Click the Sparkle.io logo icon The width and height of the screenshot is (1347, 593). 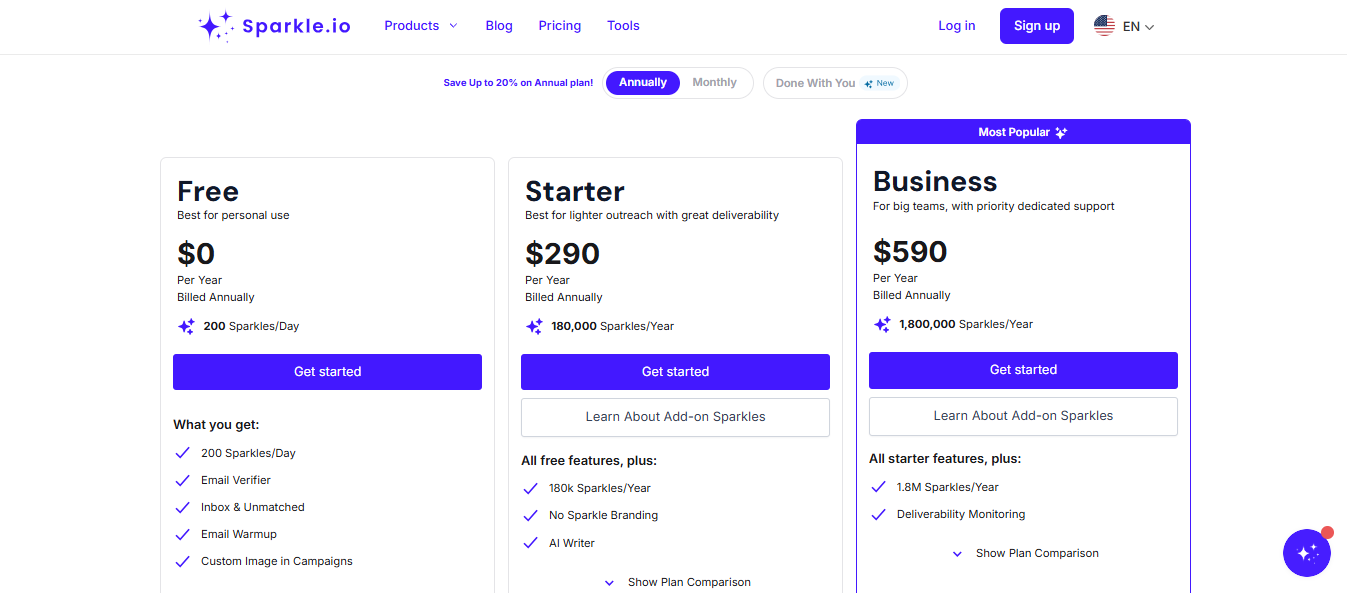pyautogui.click(x=216, y=25)
